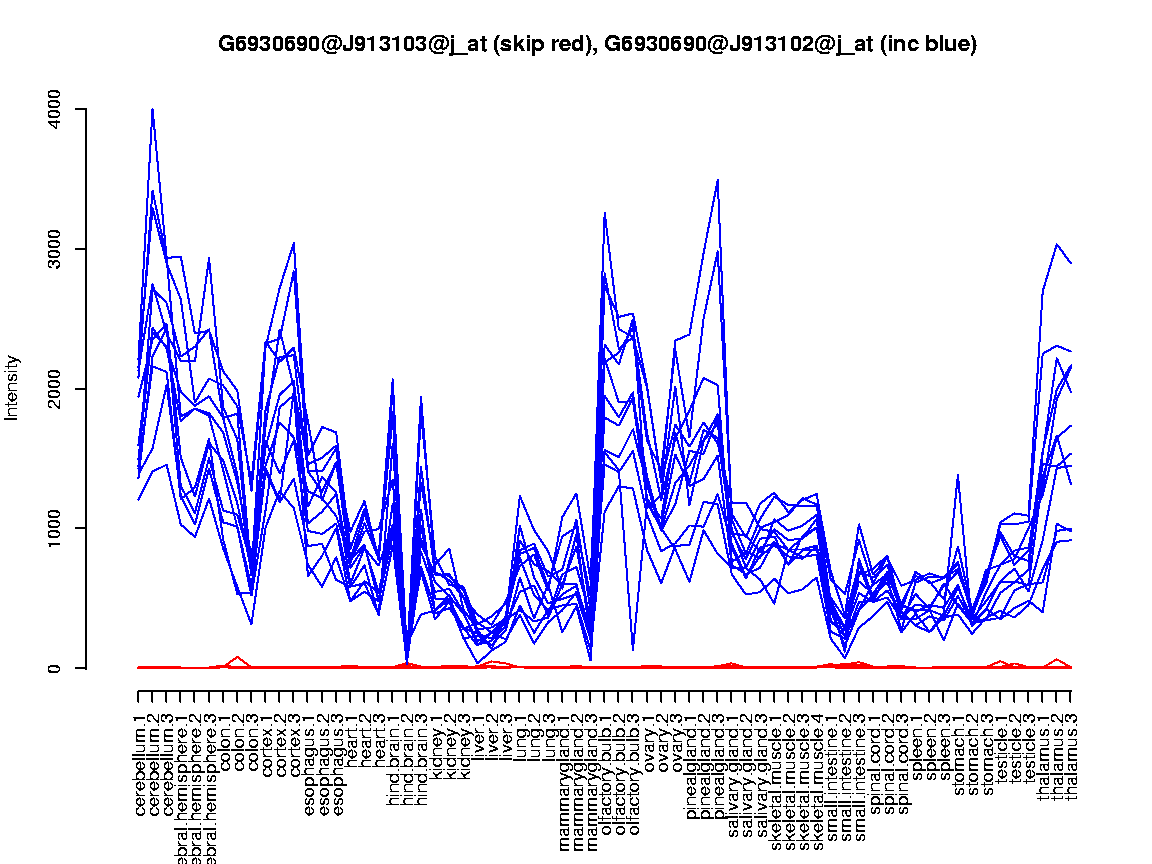Click the 2000 y-axis tick label
The image size is (1152, 864).
click(x=55, y=388)
